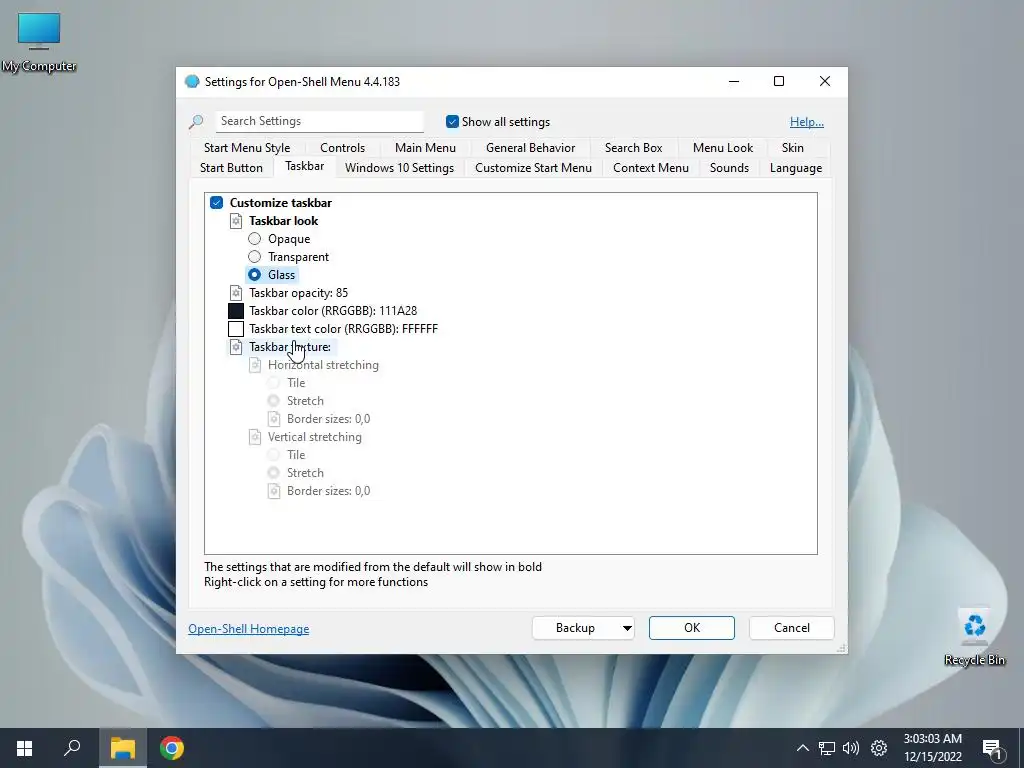This screenshot has width=1024, height=768.
Task: Open taskbar search magnifier
Action: click(72, 748)
